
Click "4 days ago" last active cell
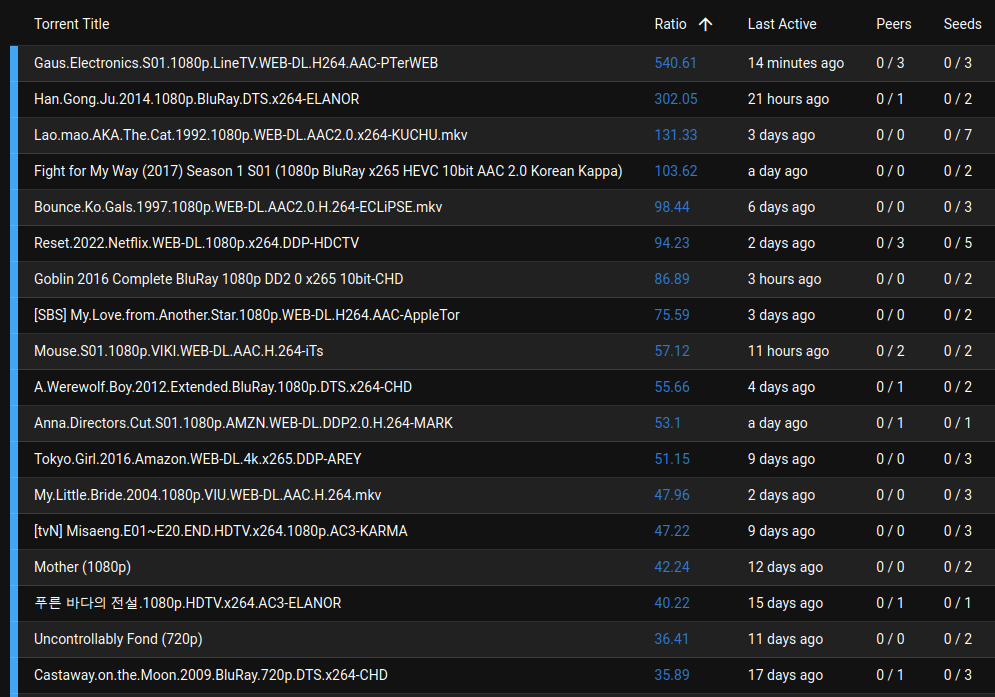(x=781, y=387)
